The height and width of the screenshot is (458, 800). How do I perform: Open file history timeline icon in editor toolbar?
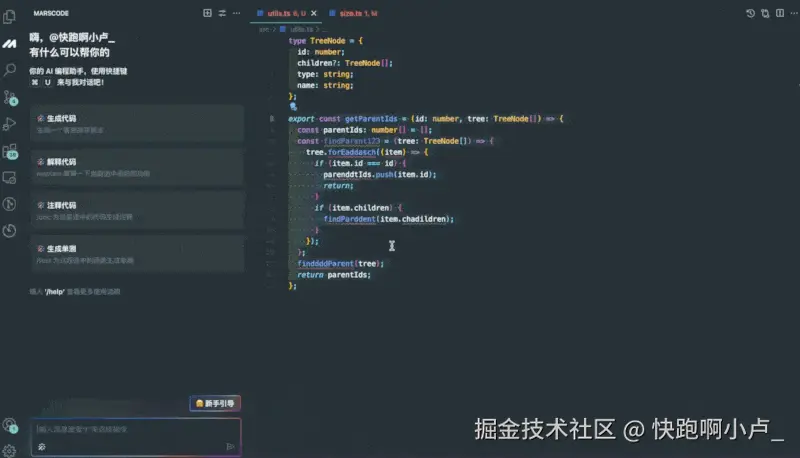click(750, 13)
